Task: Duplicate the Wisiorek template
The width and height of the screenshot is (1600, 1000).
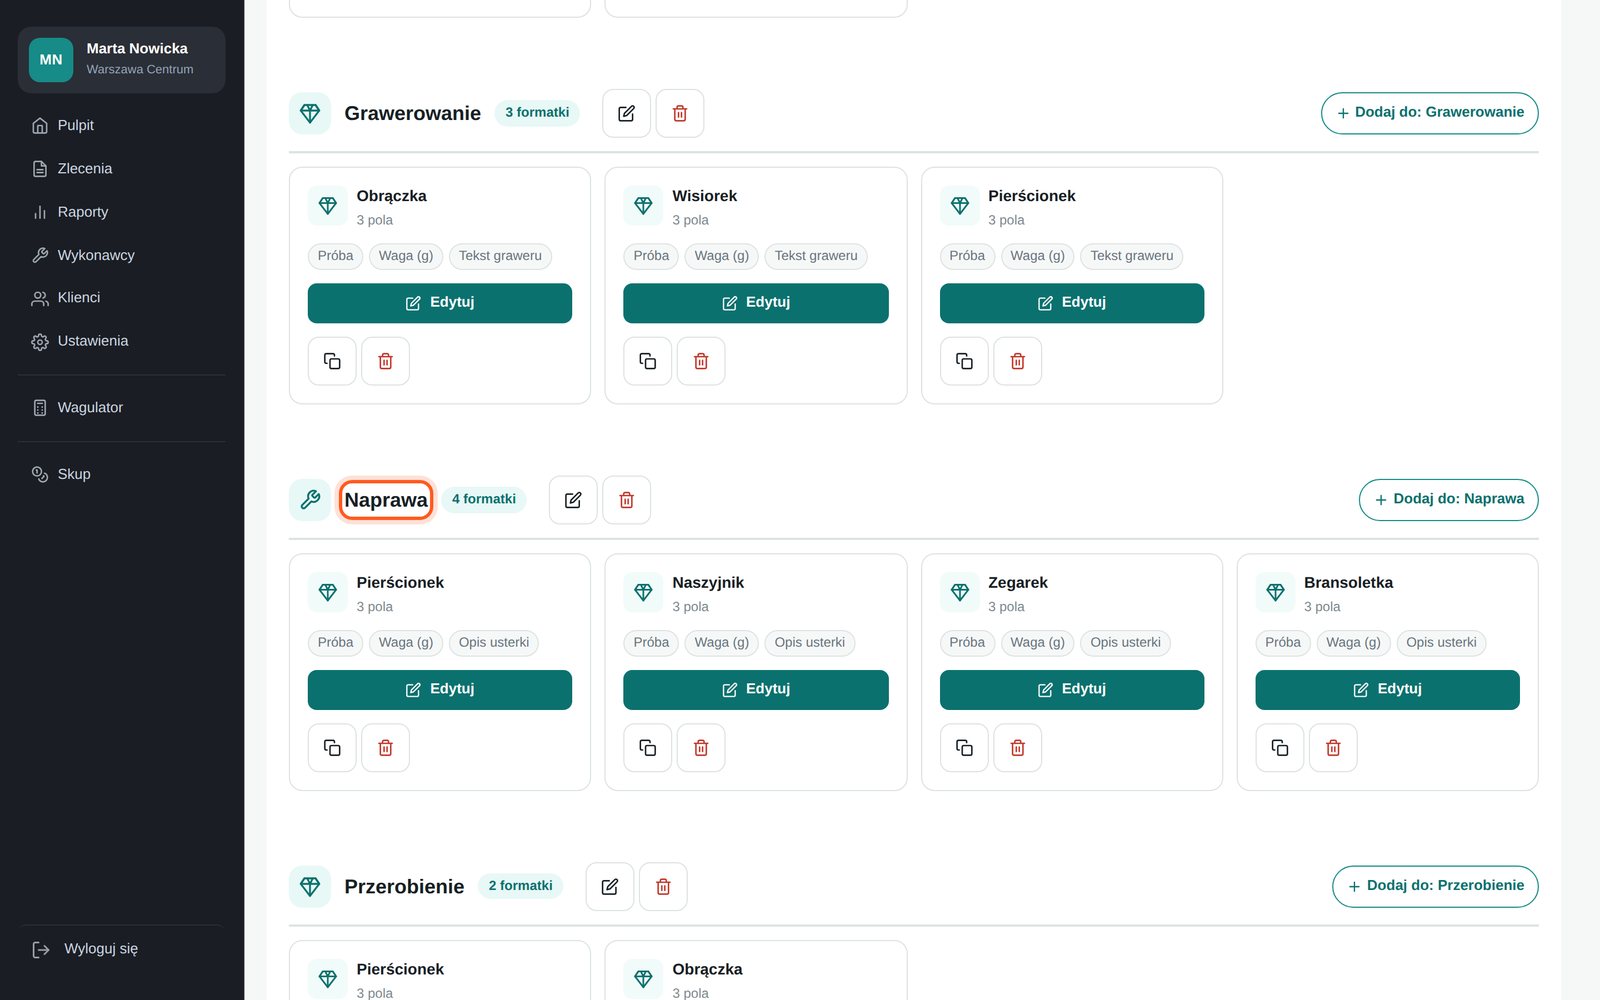Action: (648, 361)
